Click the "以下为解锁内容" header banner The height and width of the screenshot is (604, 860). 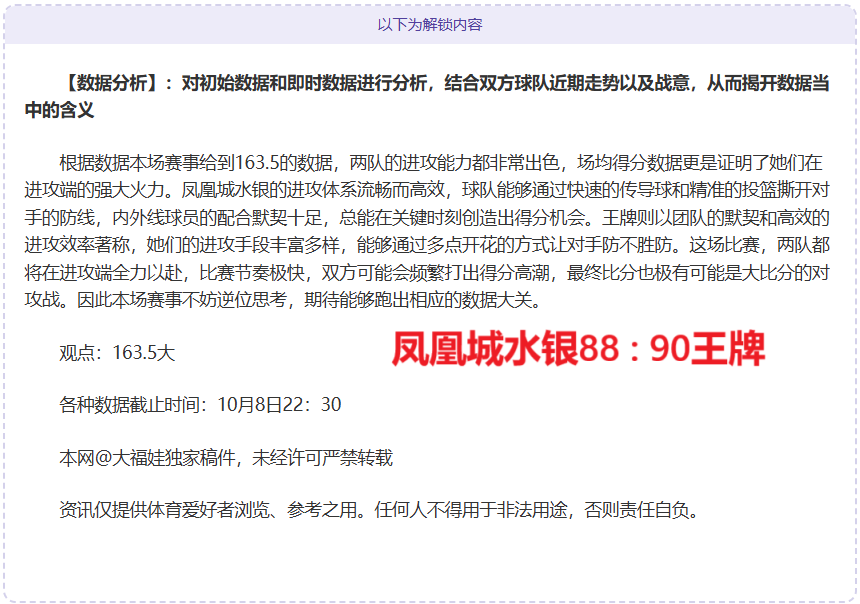(x=430, y=24)
